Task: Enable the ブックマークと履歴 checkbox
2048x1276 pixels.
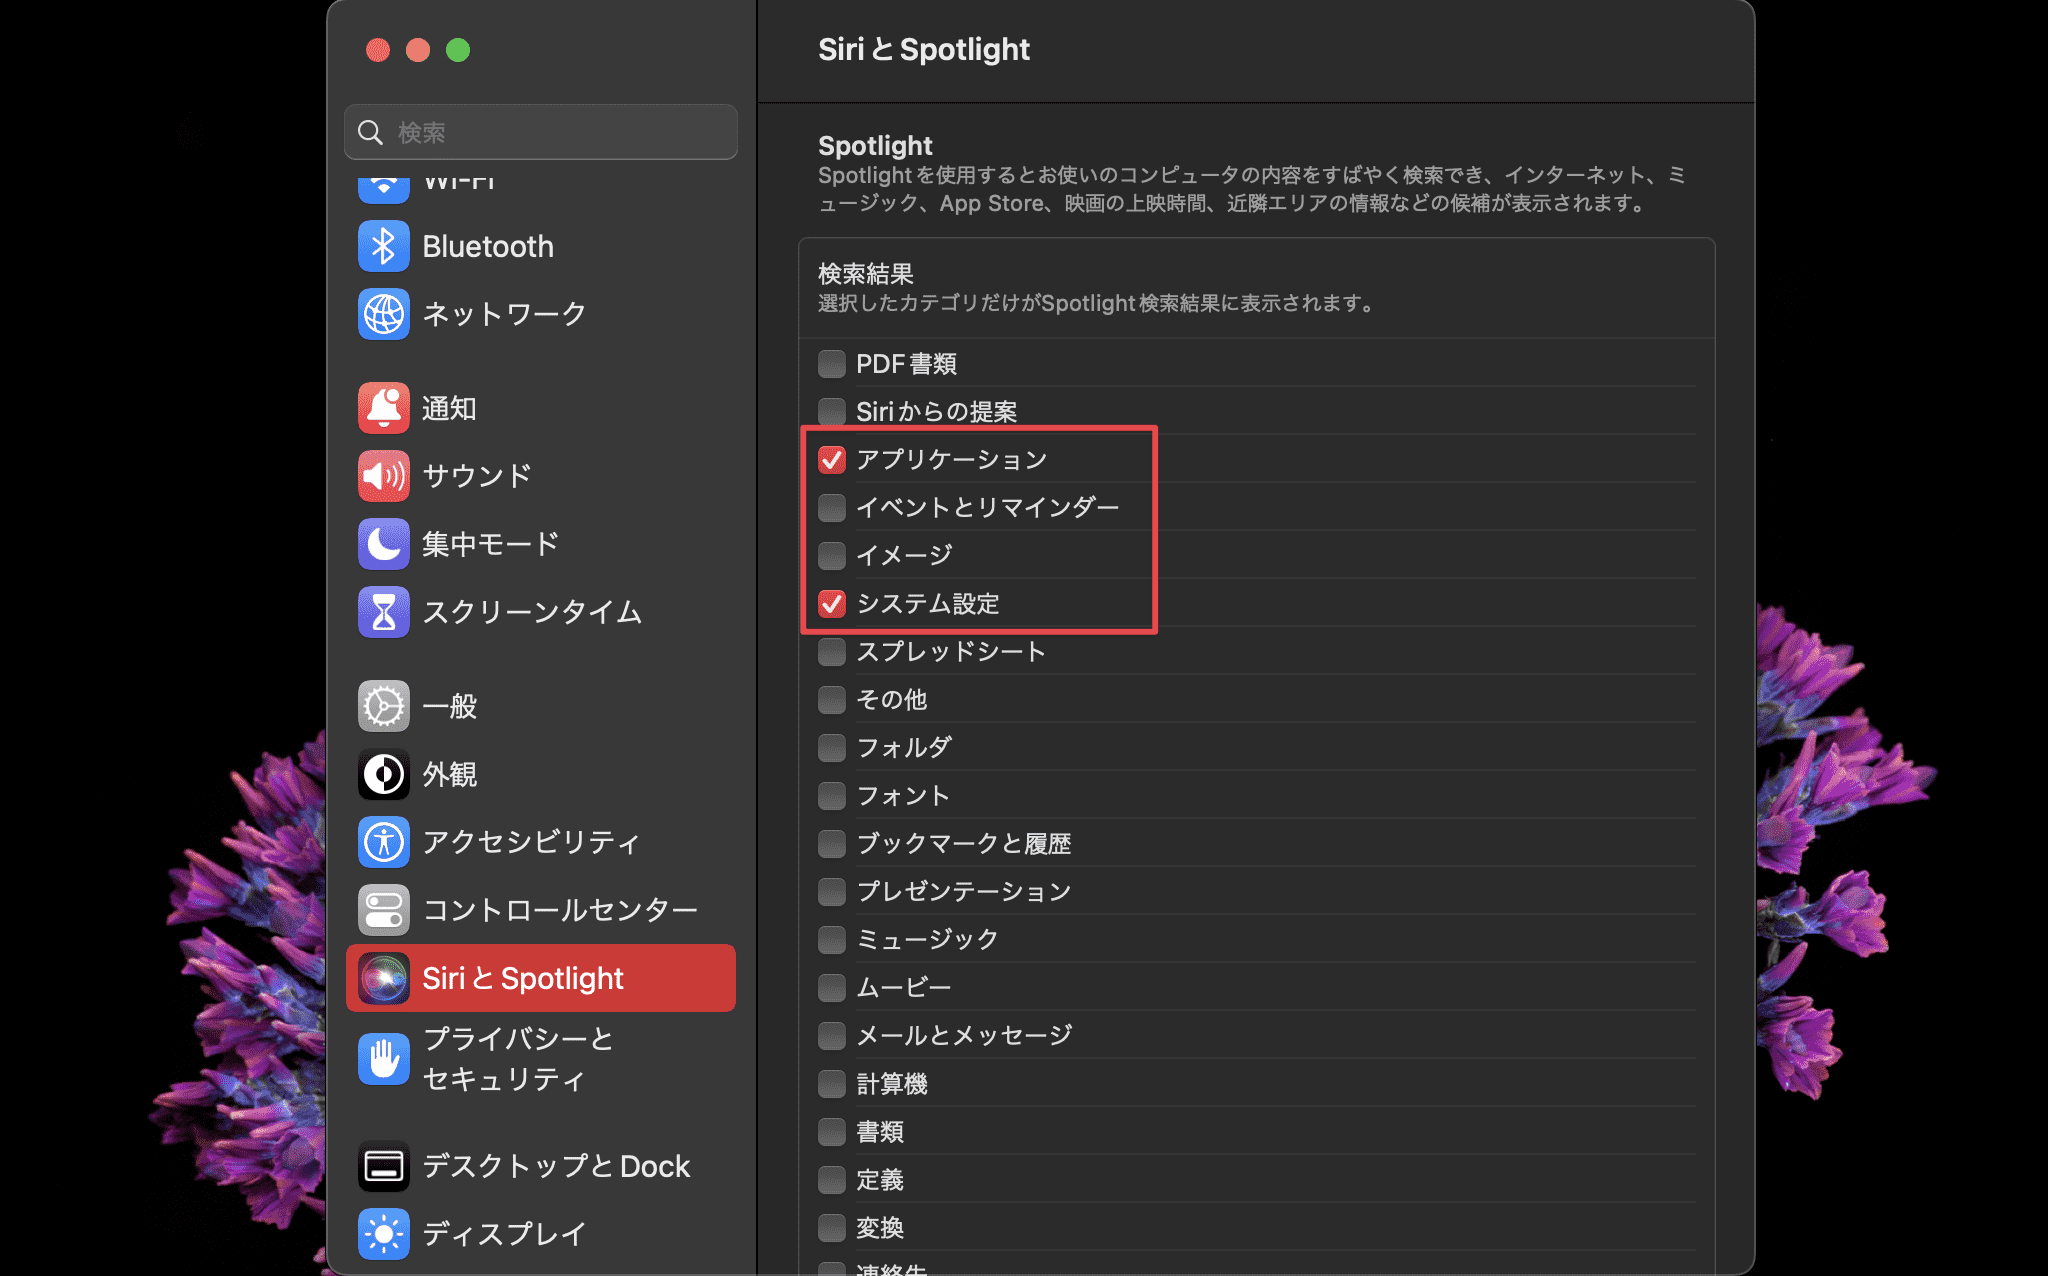Action: 832,844
